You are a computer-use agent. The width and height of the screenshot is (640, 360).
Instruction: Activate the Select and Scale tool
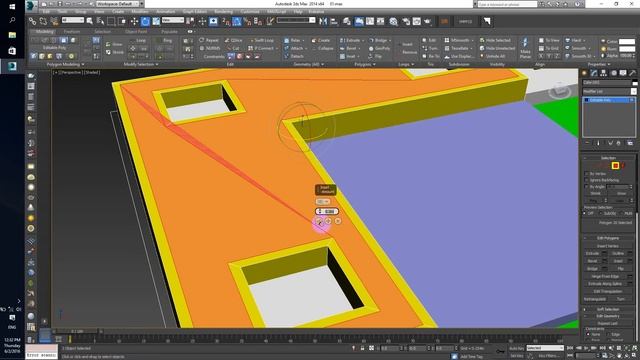(x=156, y=21)
